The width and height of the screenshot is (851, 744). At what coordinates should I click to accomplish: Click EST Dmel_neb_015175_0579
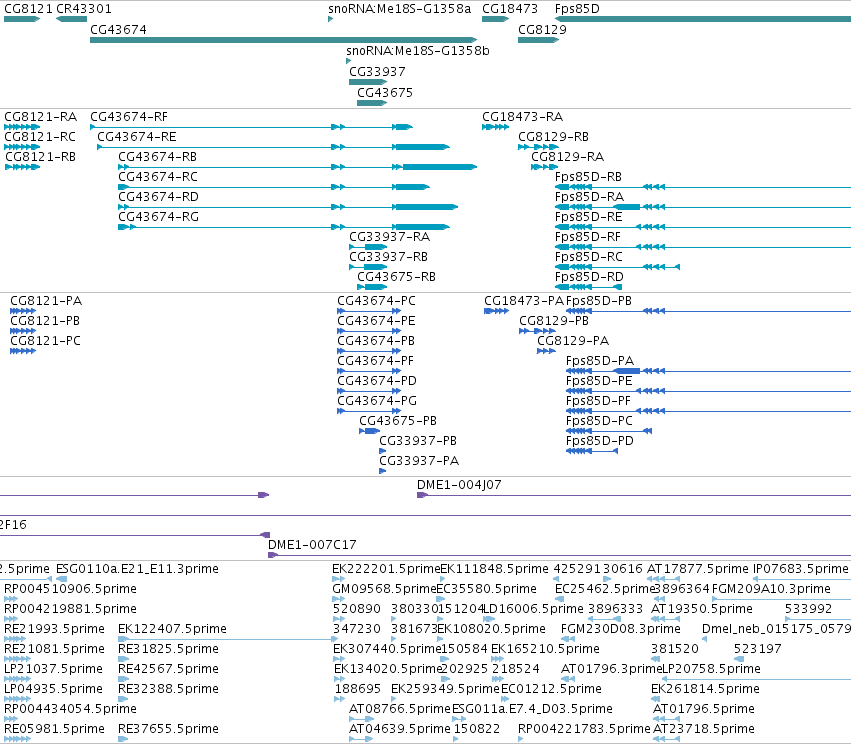776,629
